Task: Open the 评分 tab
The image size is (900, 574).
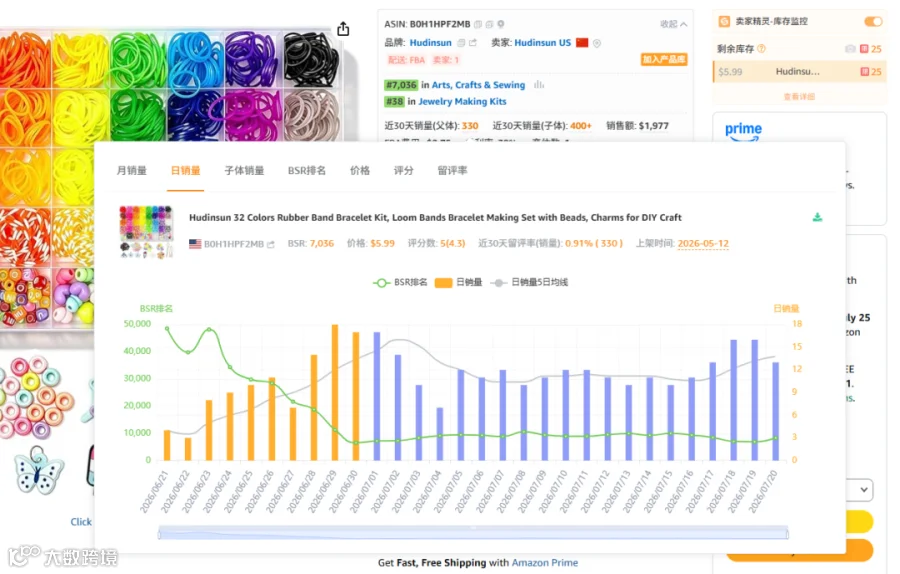Action: [x=404, y=170]
